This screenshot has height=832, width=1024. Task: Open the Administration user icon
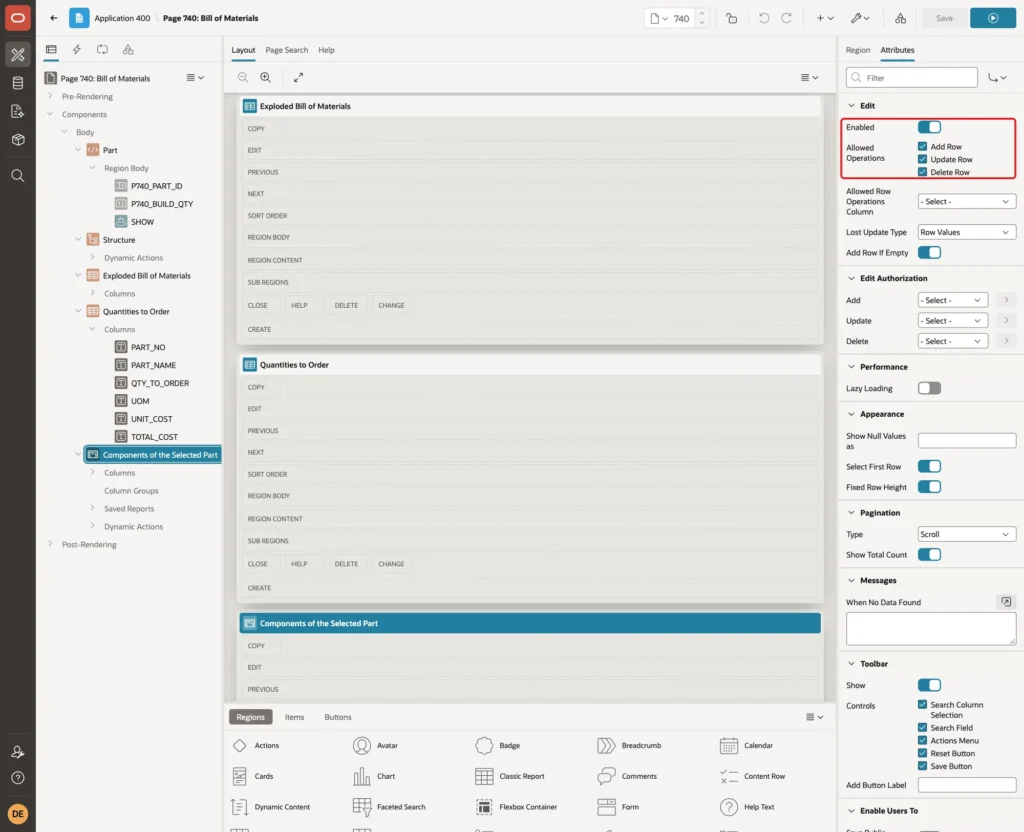click(x=18, y=752)
